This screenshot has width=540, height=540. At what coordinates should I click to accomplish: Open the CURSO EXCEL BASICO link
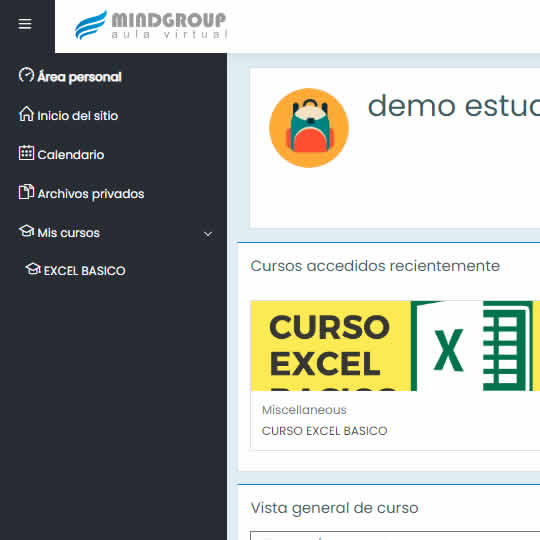coord(324,431)
